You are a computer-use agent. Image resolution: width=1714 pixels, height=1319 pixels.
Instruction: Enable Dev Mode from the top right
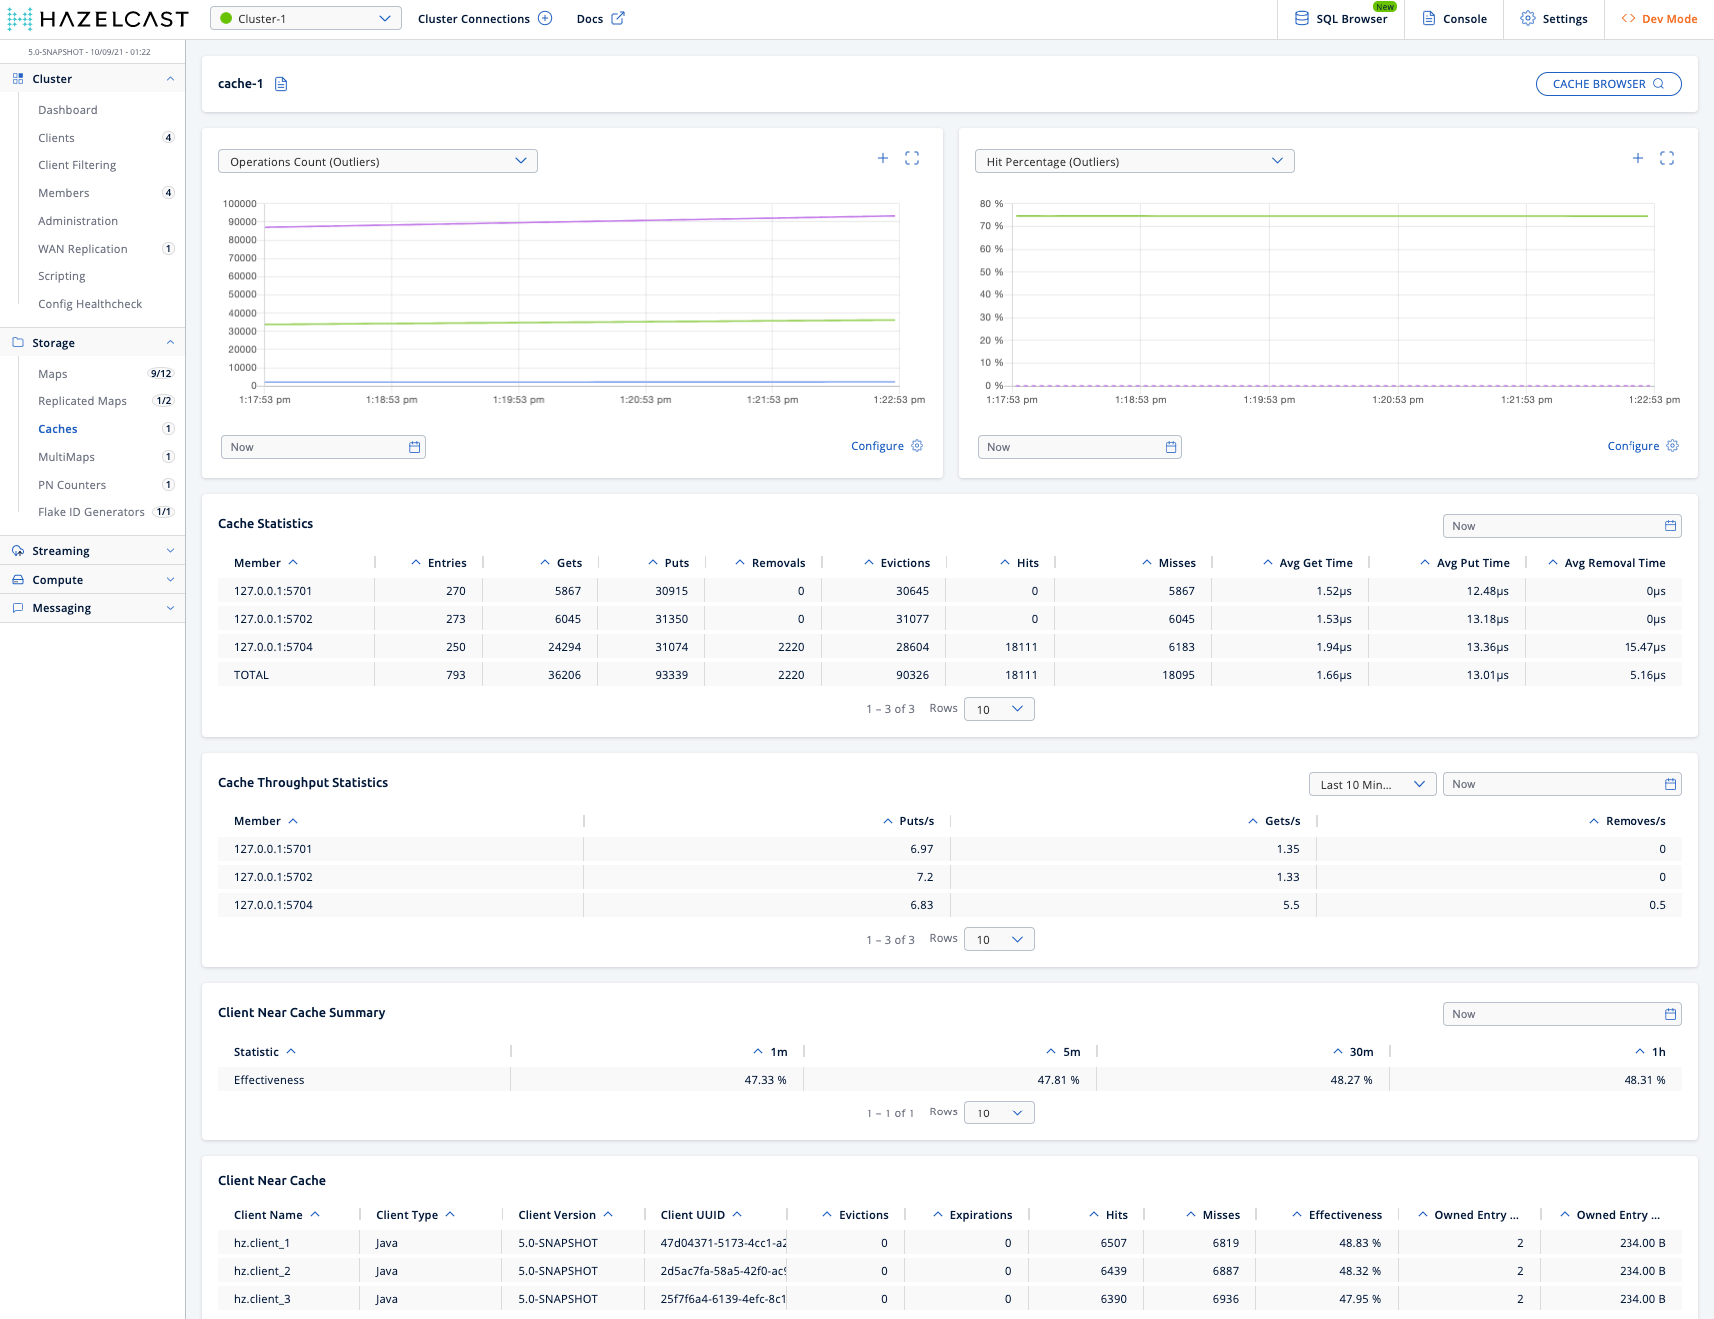(1657, 18)
